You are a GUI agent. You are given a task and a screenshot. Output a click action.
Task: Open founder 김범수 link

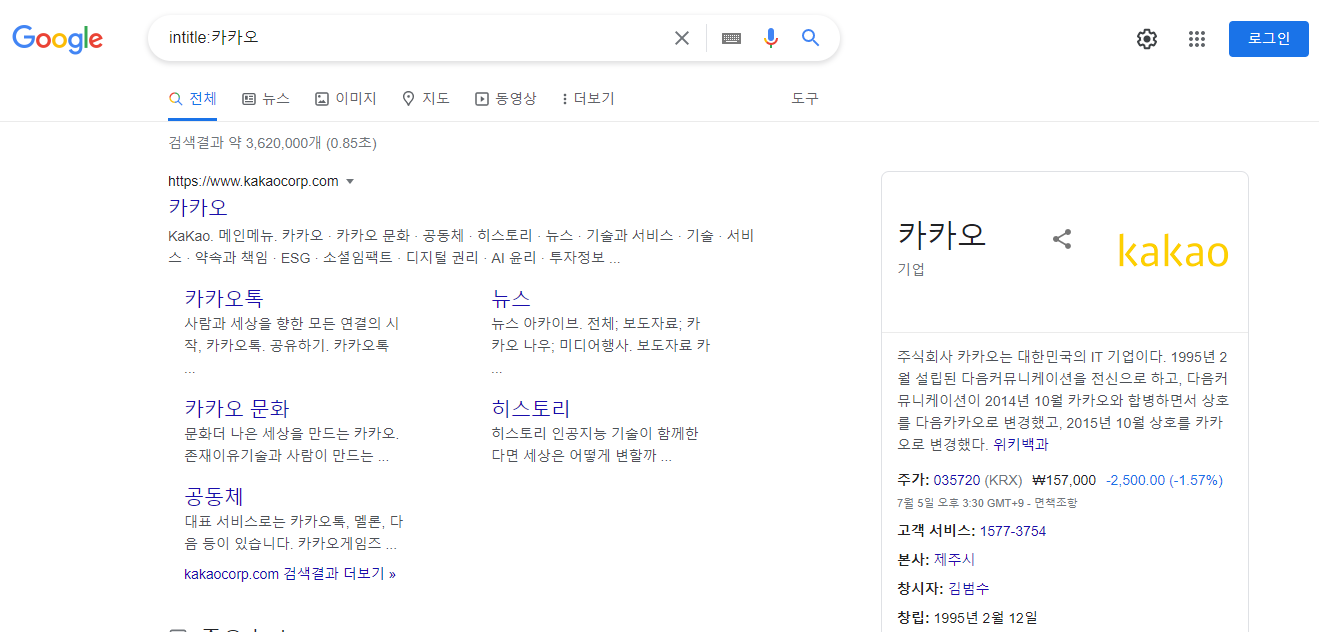(969, 588)
